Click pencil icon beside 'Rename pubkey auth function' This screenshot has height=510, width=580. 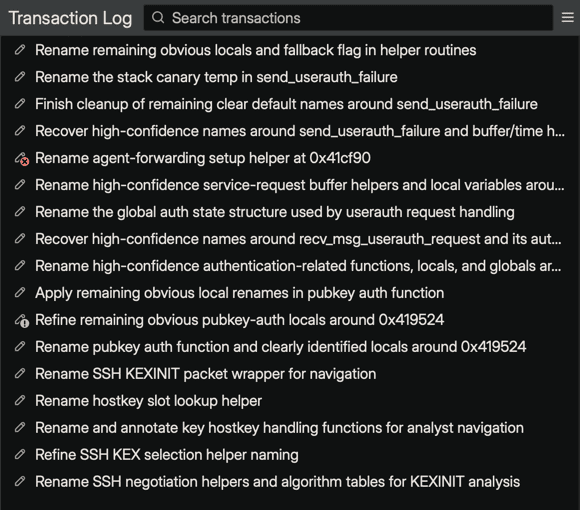point(20,347)
